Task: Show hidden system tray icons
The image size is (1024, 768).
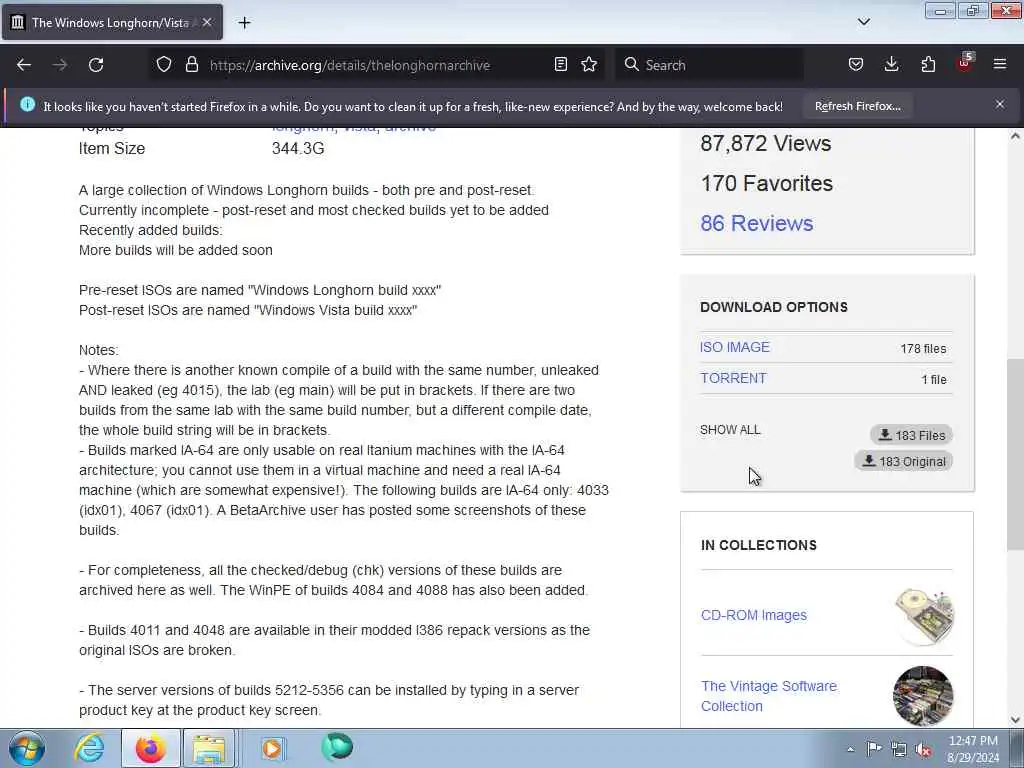Action: click(x=850, y=749)
